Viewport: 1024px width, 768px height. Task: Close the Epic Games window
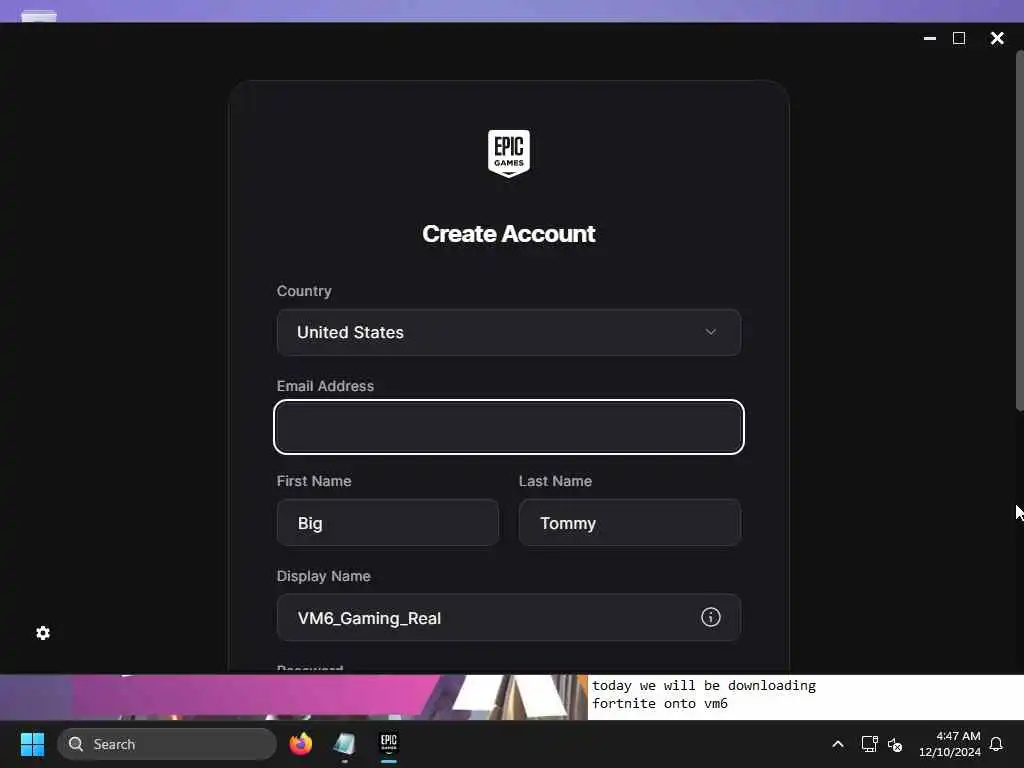point(997,39)
